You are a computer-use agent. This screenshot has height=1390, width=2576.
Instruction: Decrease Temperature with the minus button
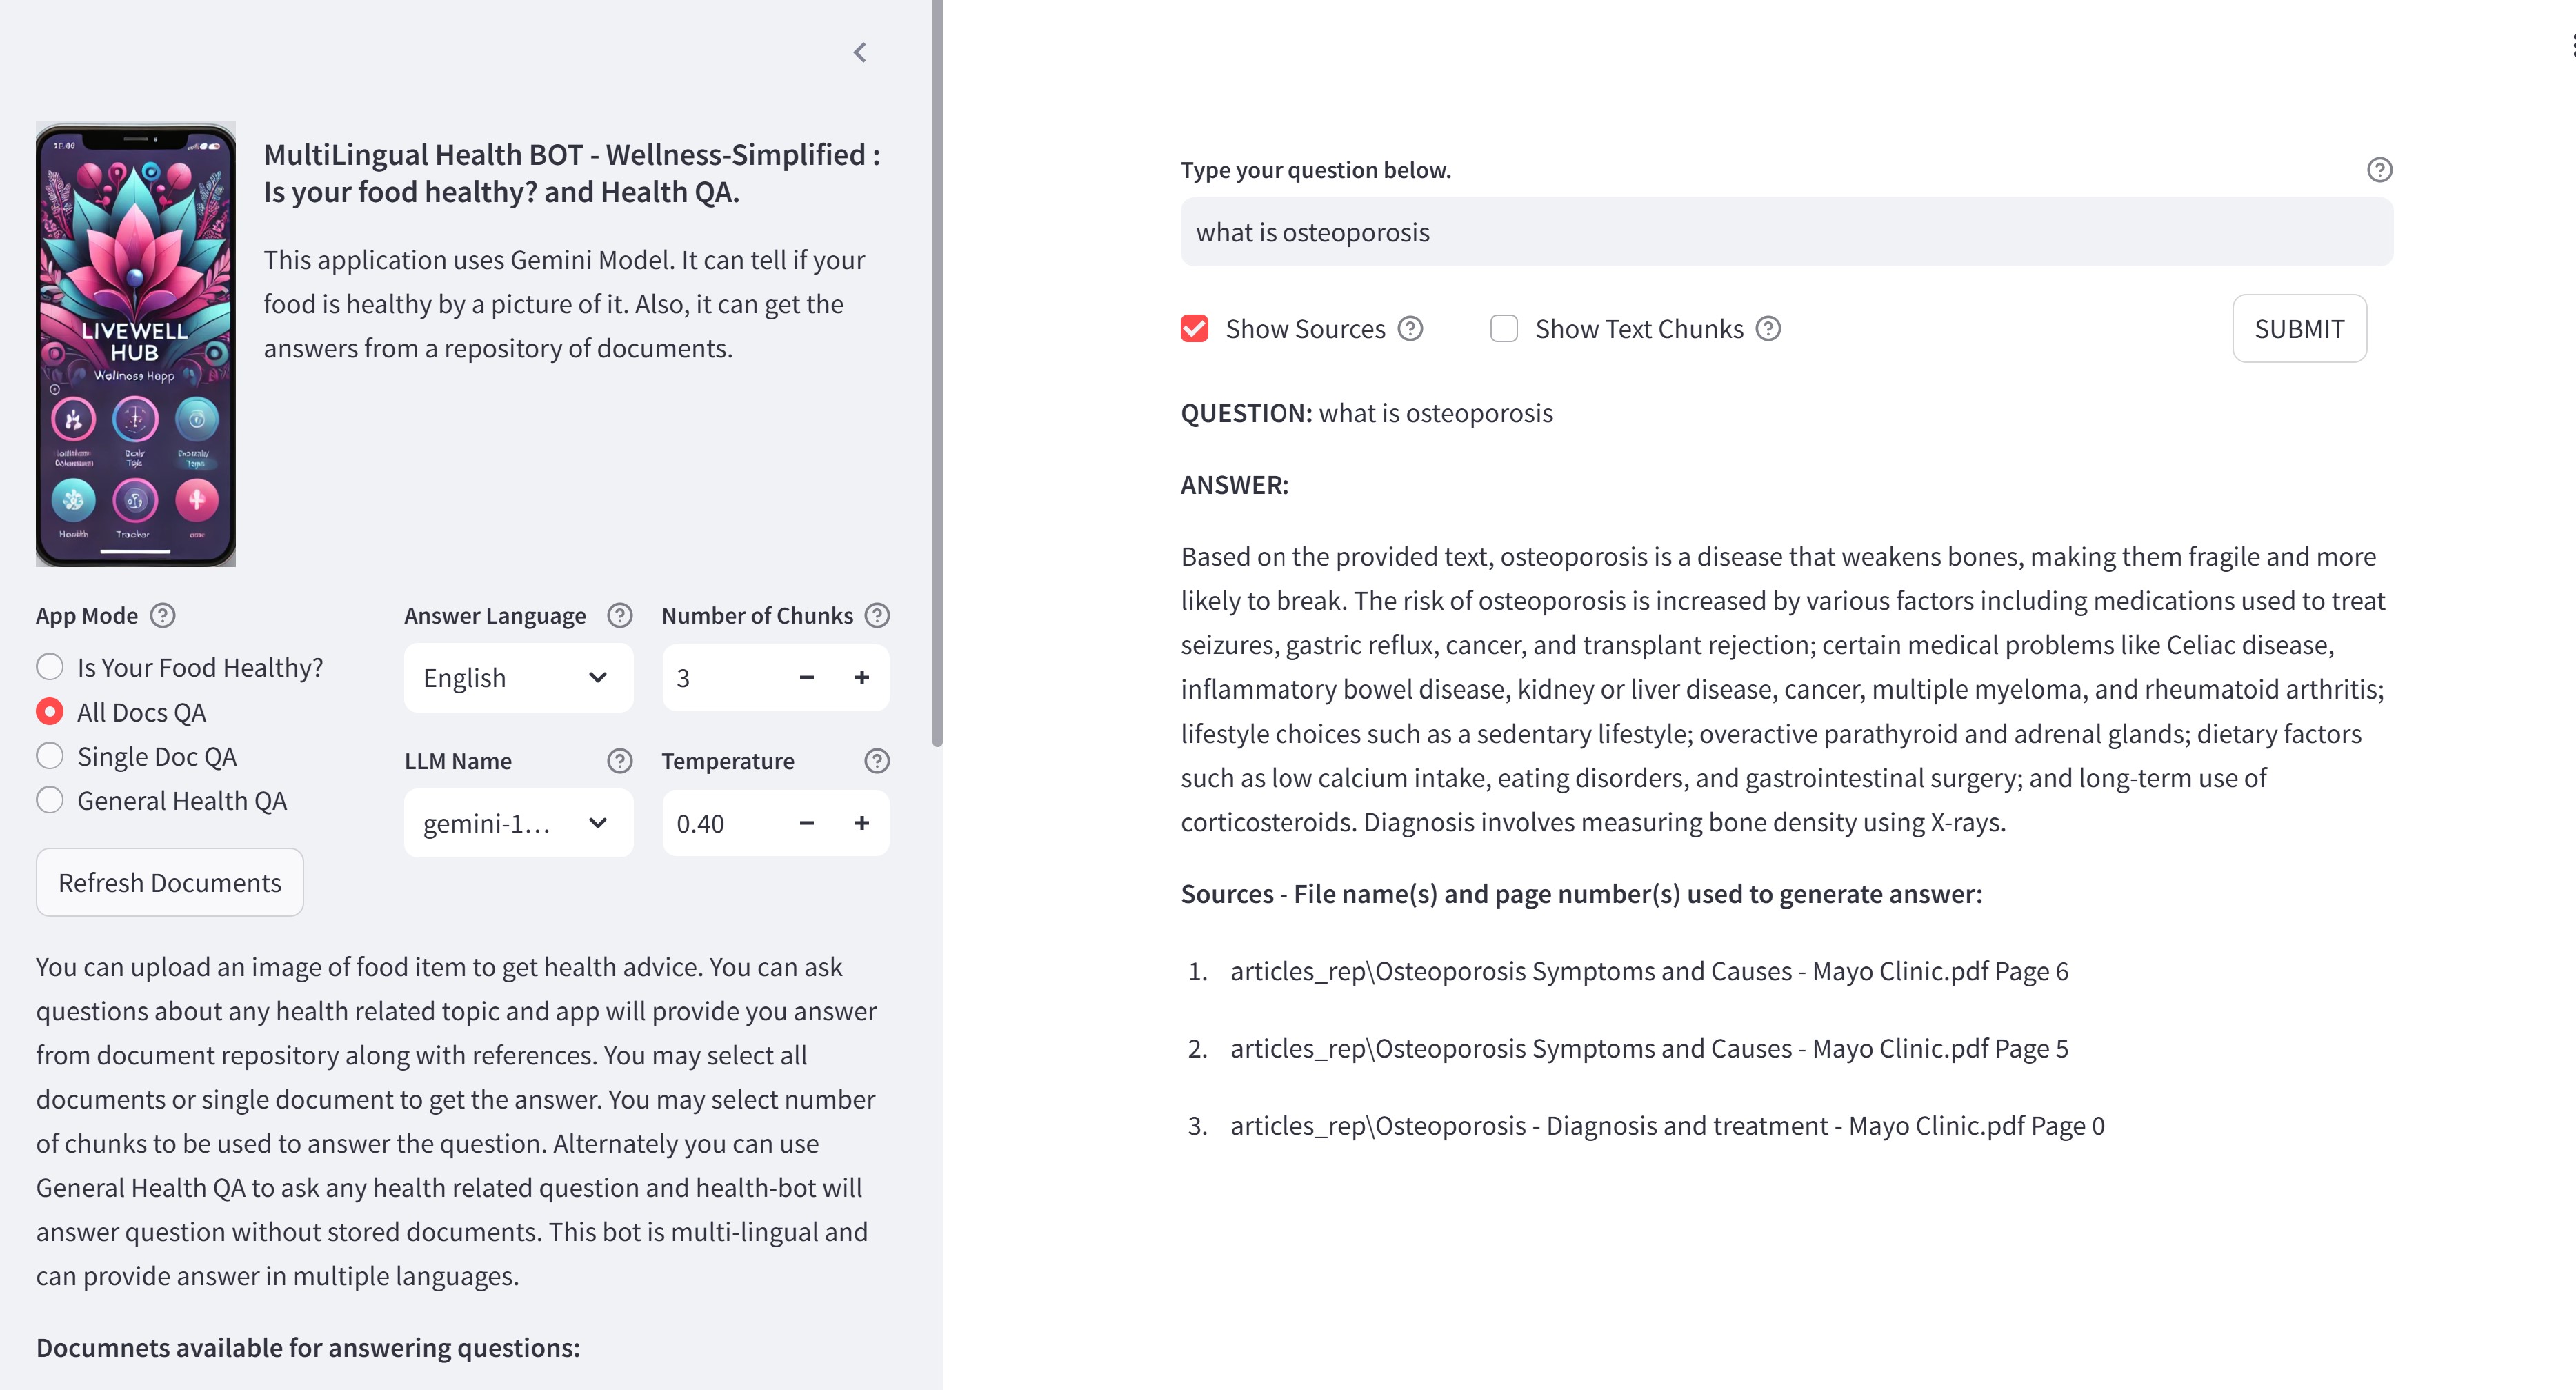(806, 823)
